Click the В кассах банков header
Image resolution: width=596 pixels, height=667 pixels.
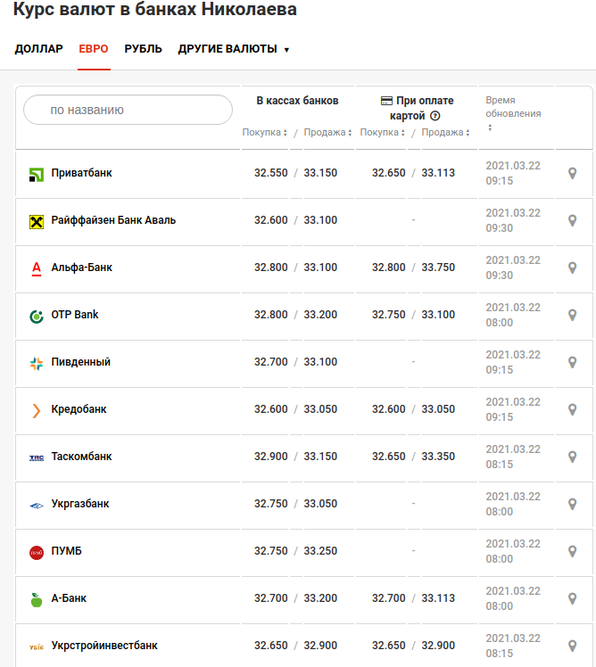pyautogui.click(x=297, y=101)
